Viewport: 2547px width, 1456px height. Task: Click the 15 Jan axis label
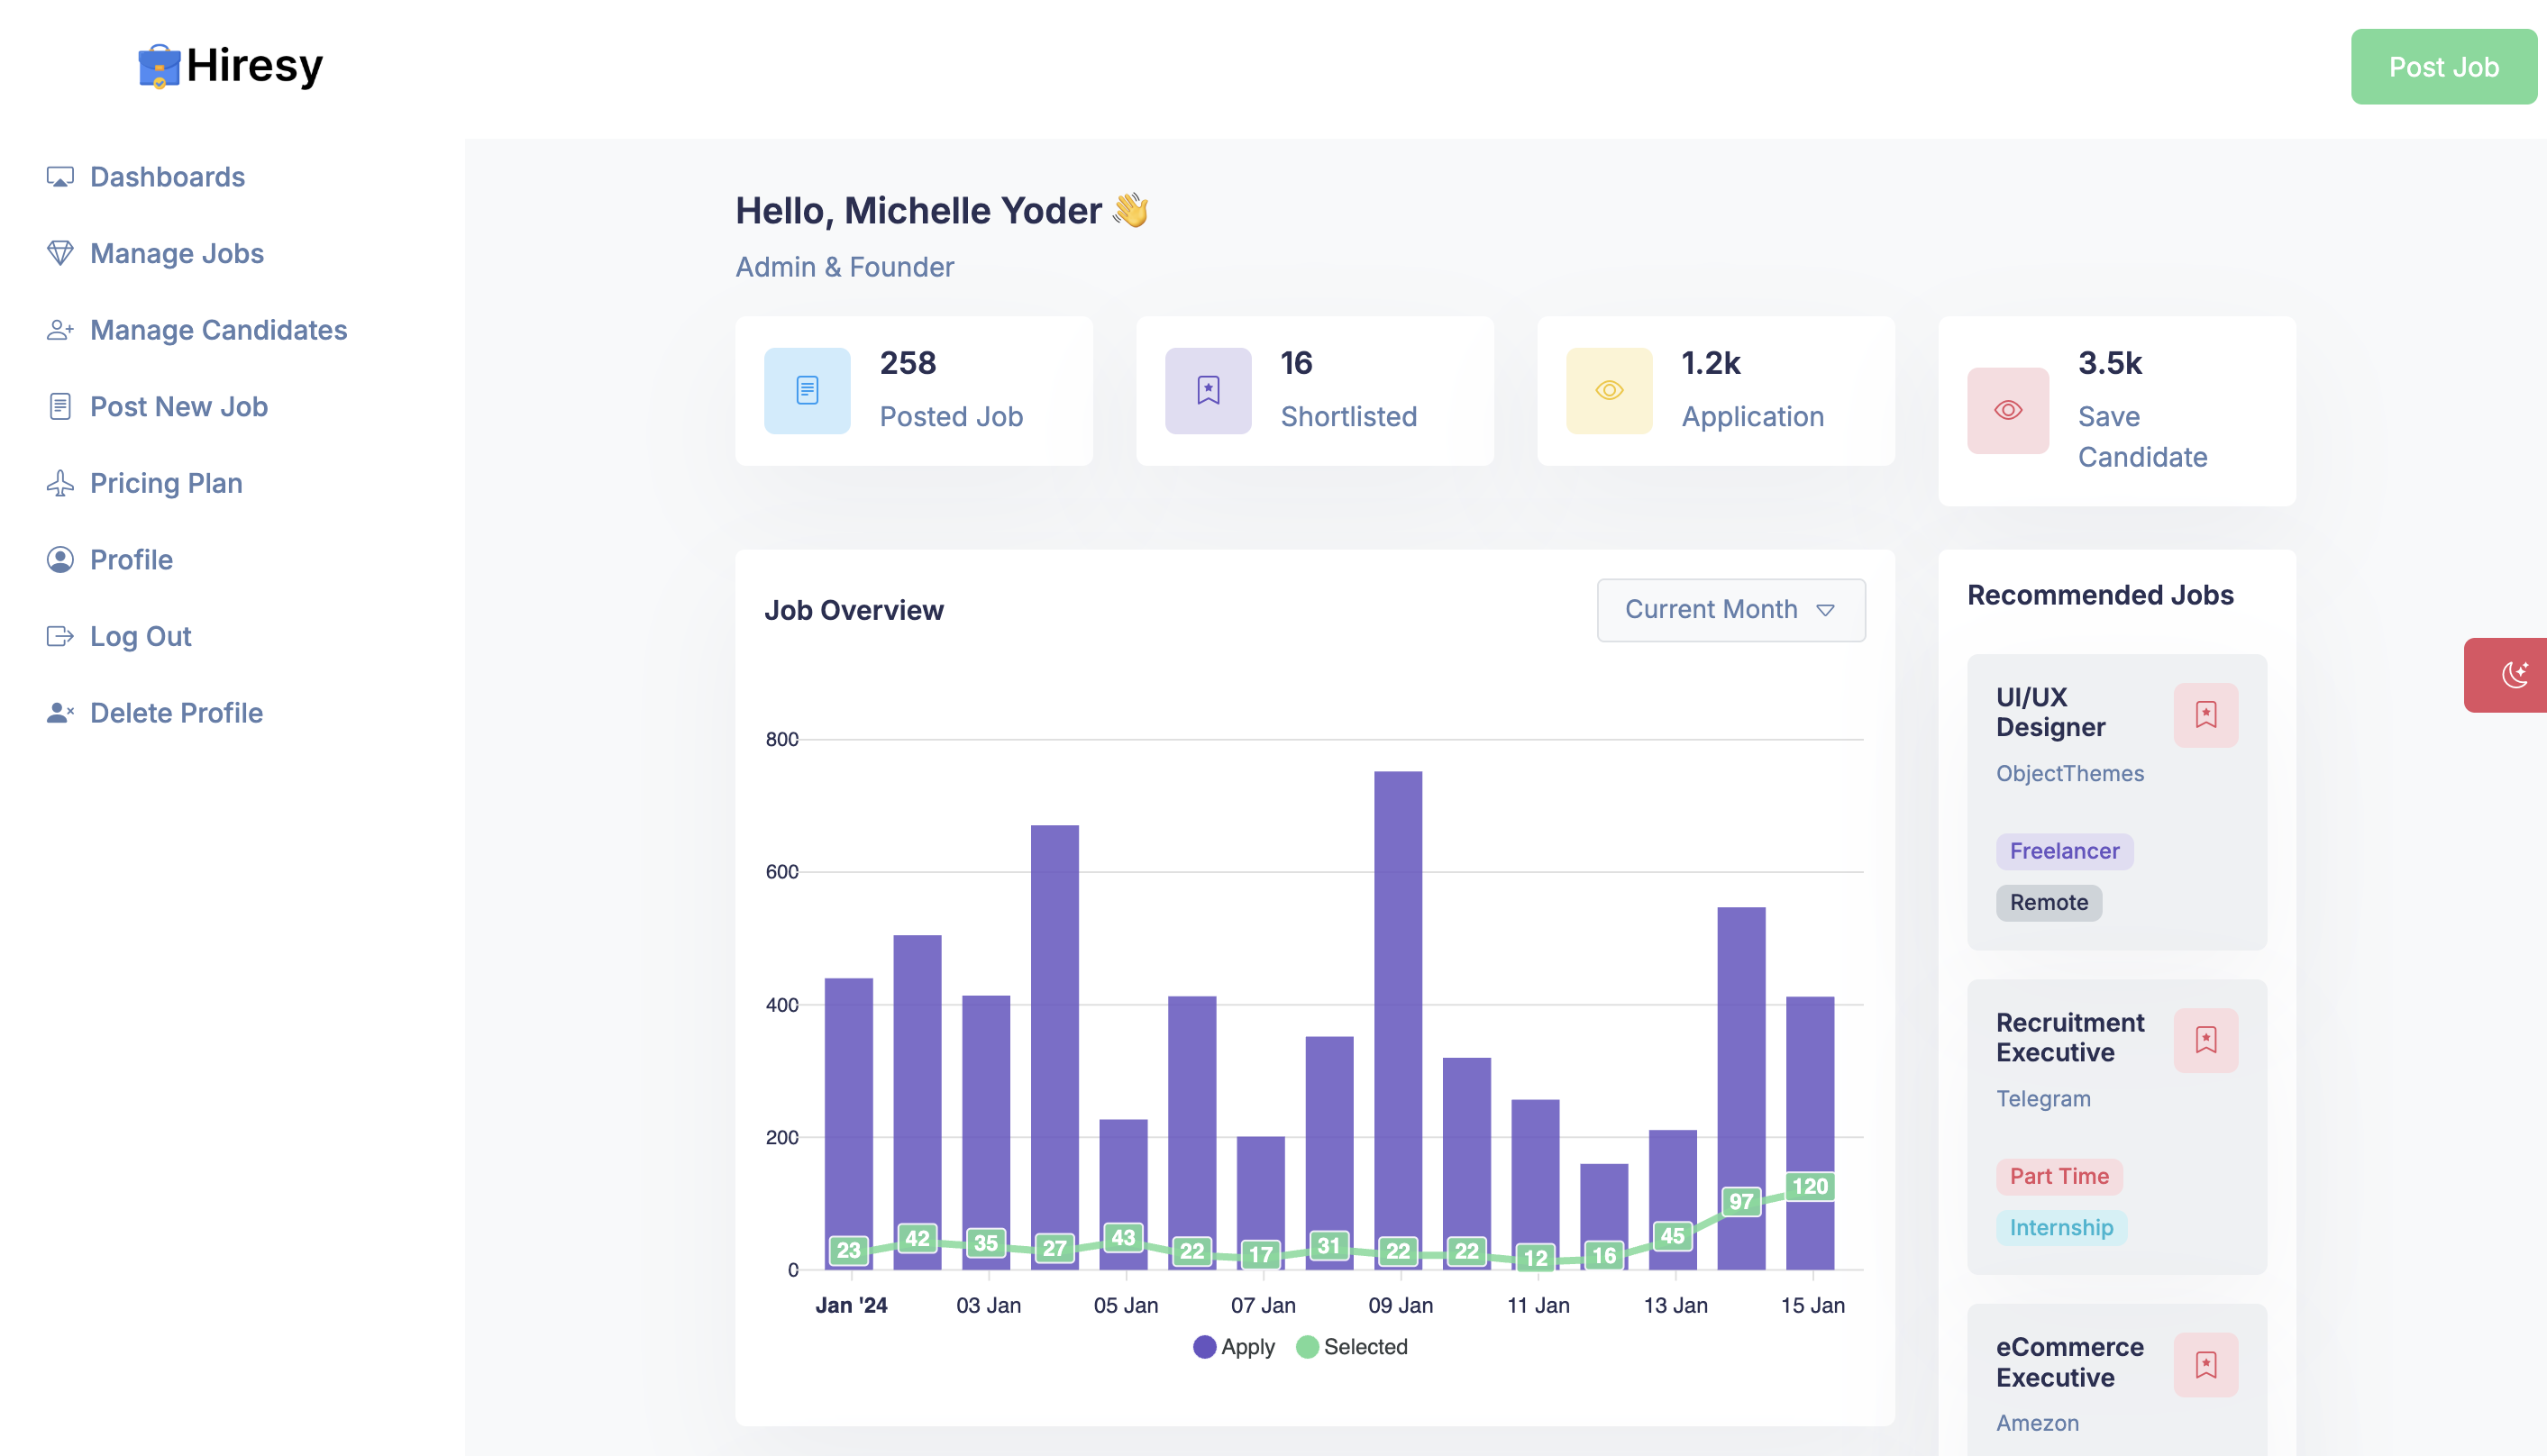(x=1812, y=1305)
